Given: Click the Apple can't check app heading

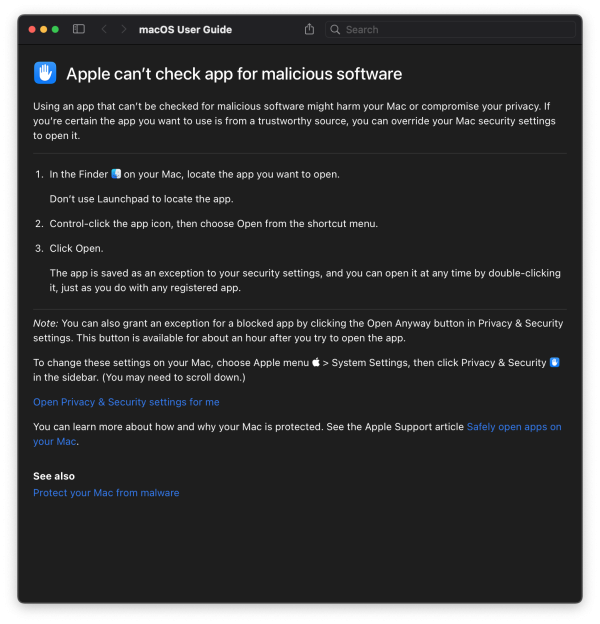Looking at the screenshot, I should click(x=234, y=74).
